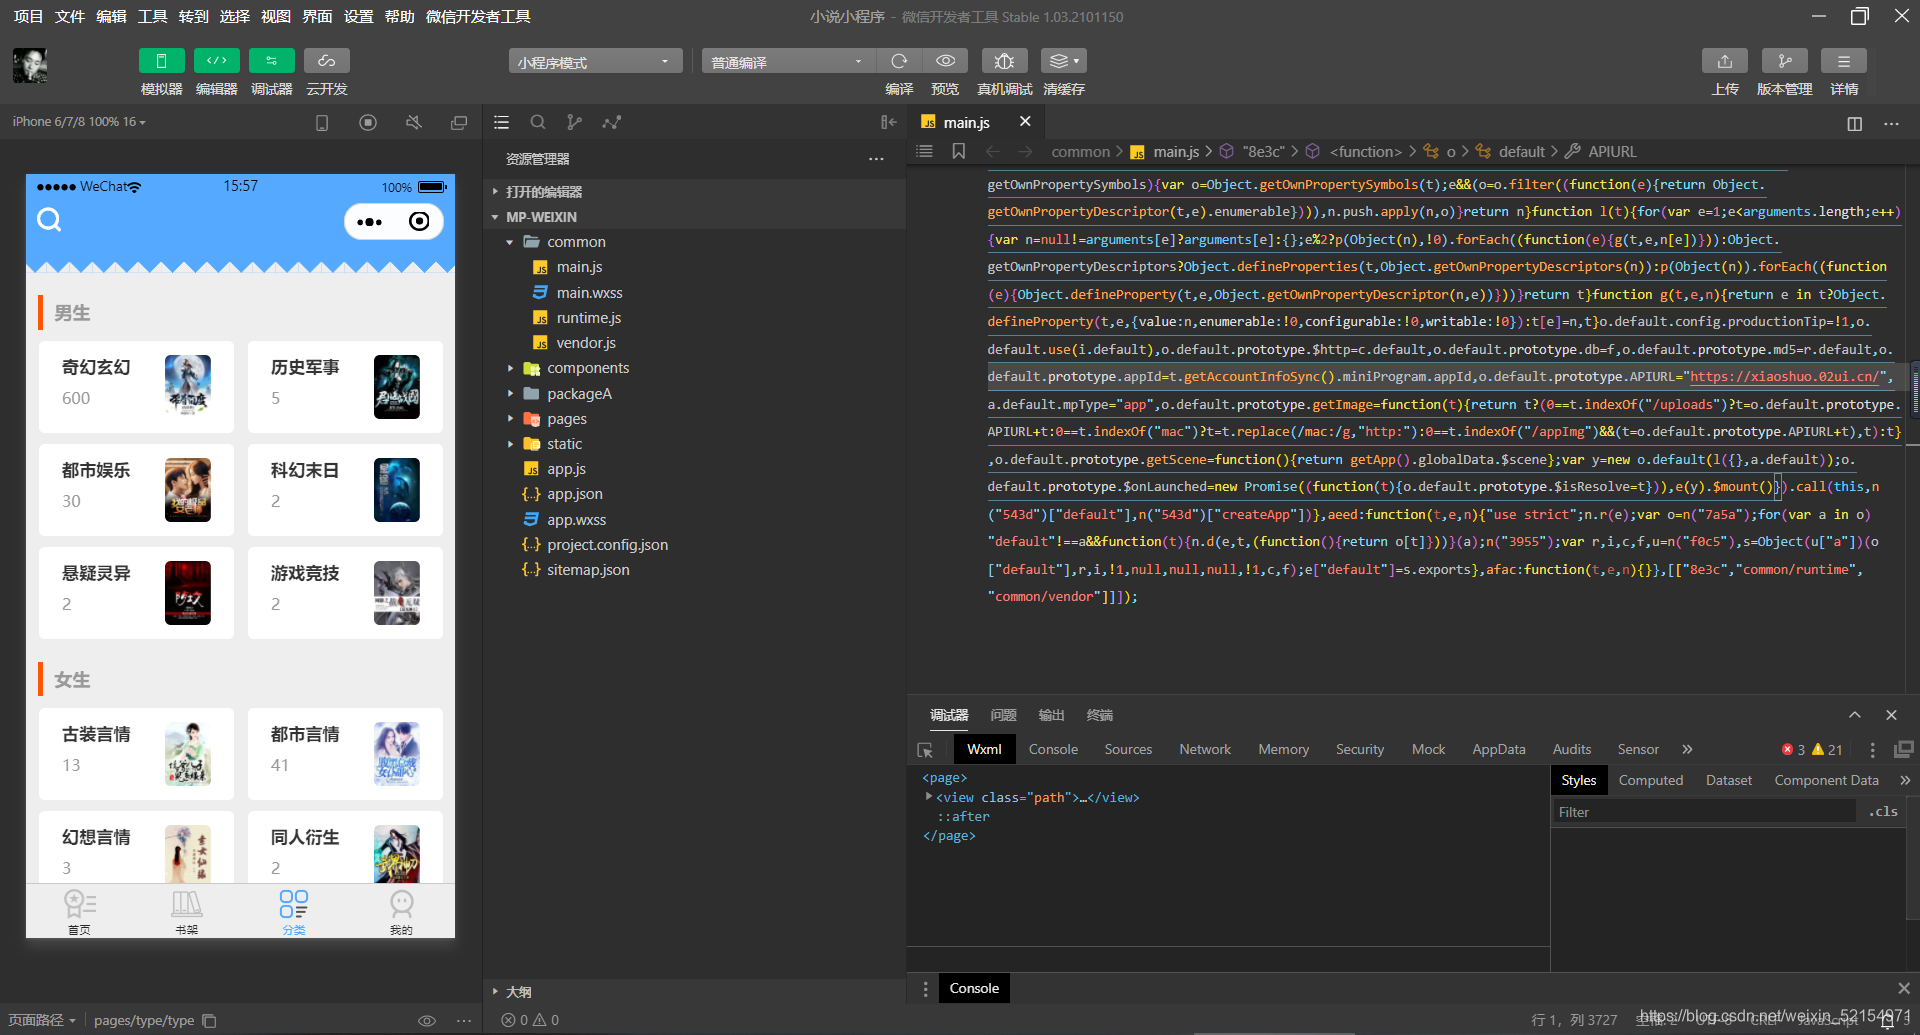Click in the Styles Filter input field
Viewport: 1920px width, 1035px height.
(x=1704, y=812)
